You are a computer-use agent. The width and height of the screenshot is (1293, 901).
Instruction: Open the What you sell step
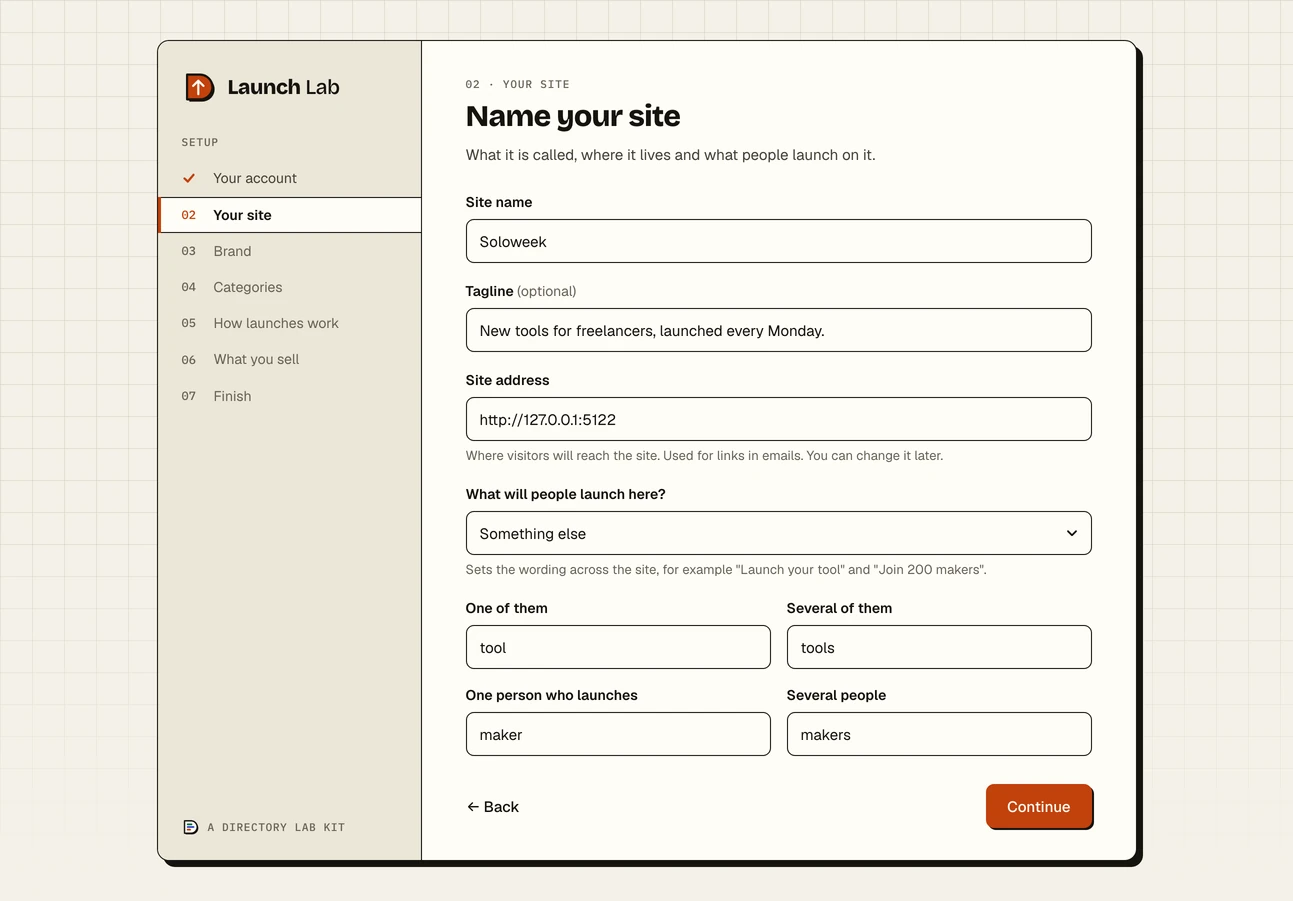tap(290, 359)
